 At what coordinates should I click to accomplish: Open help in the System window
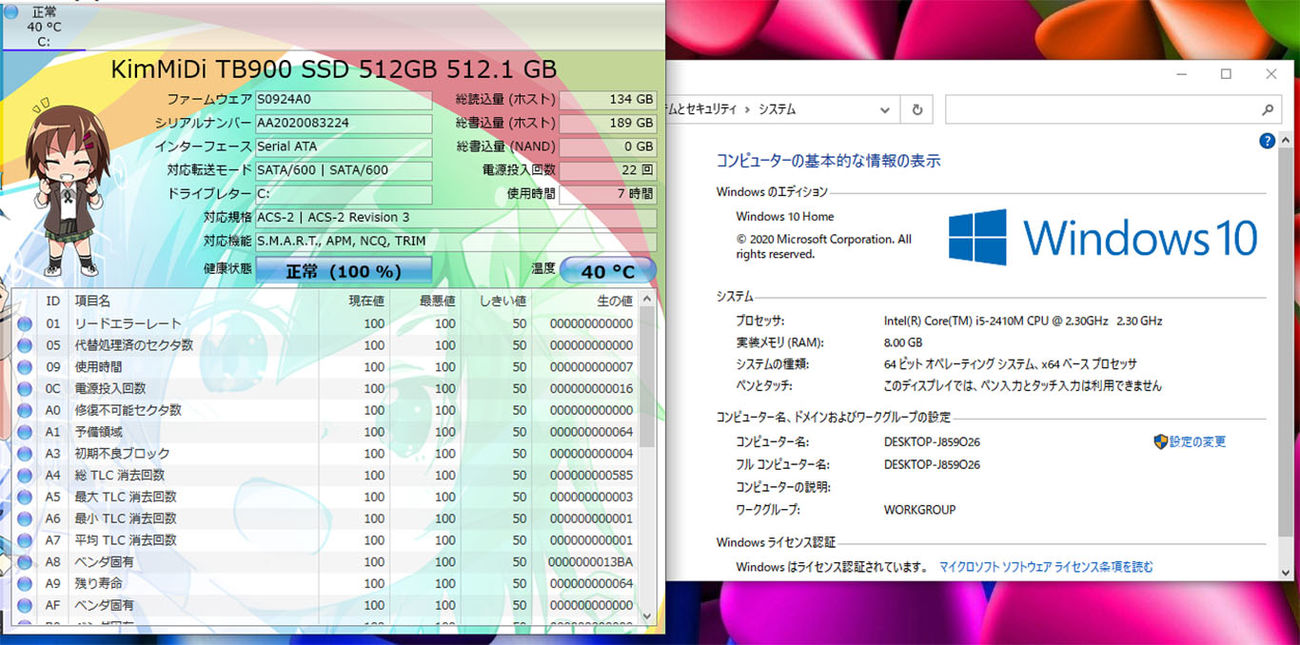coord(1267,141)
